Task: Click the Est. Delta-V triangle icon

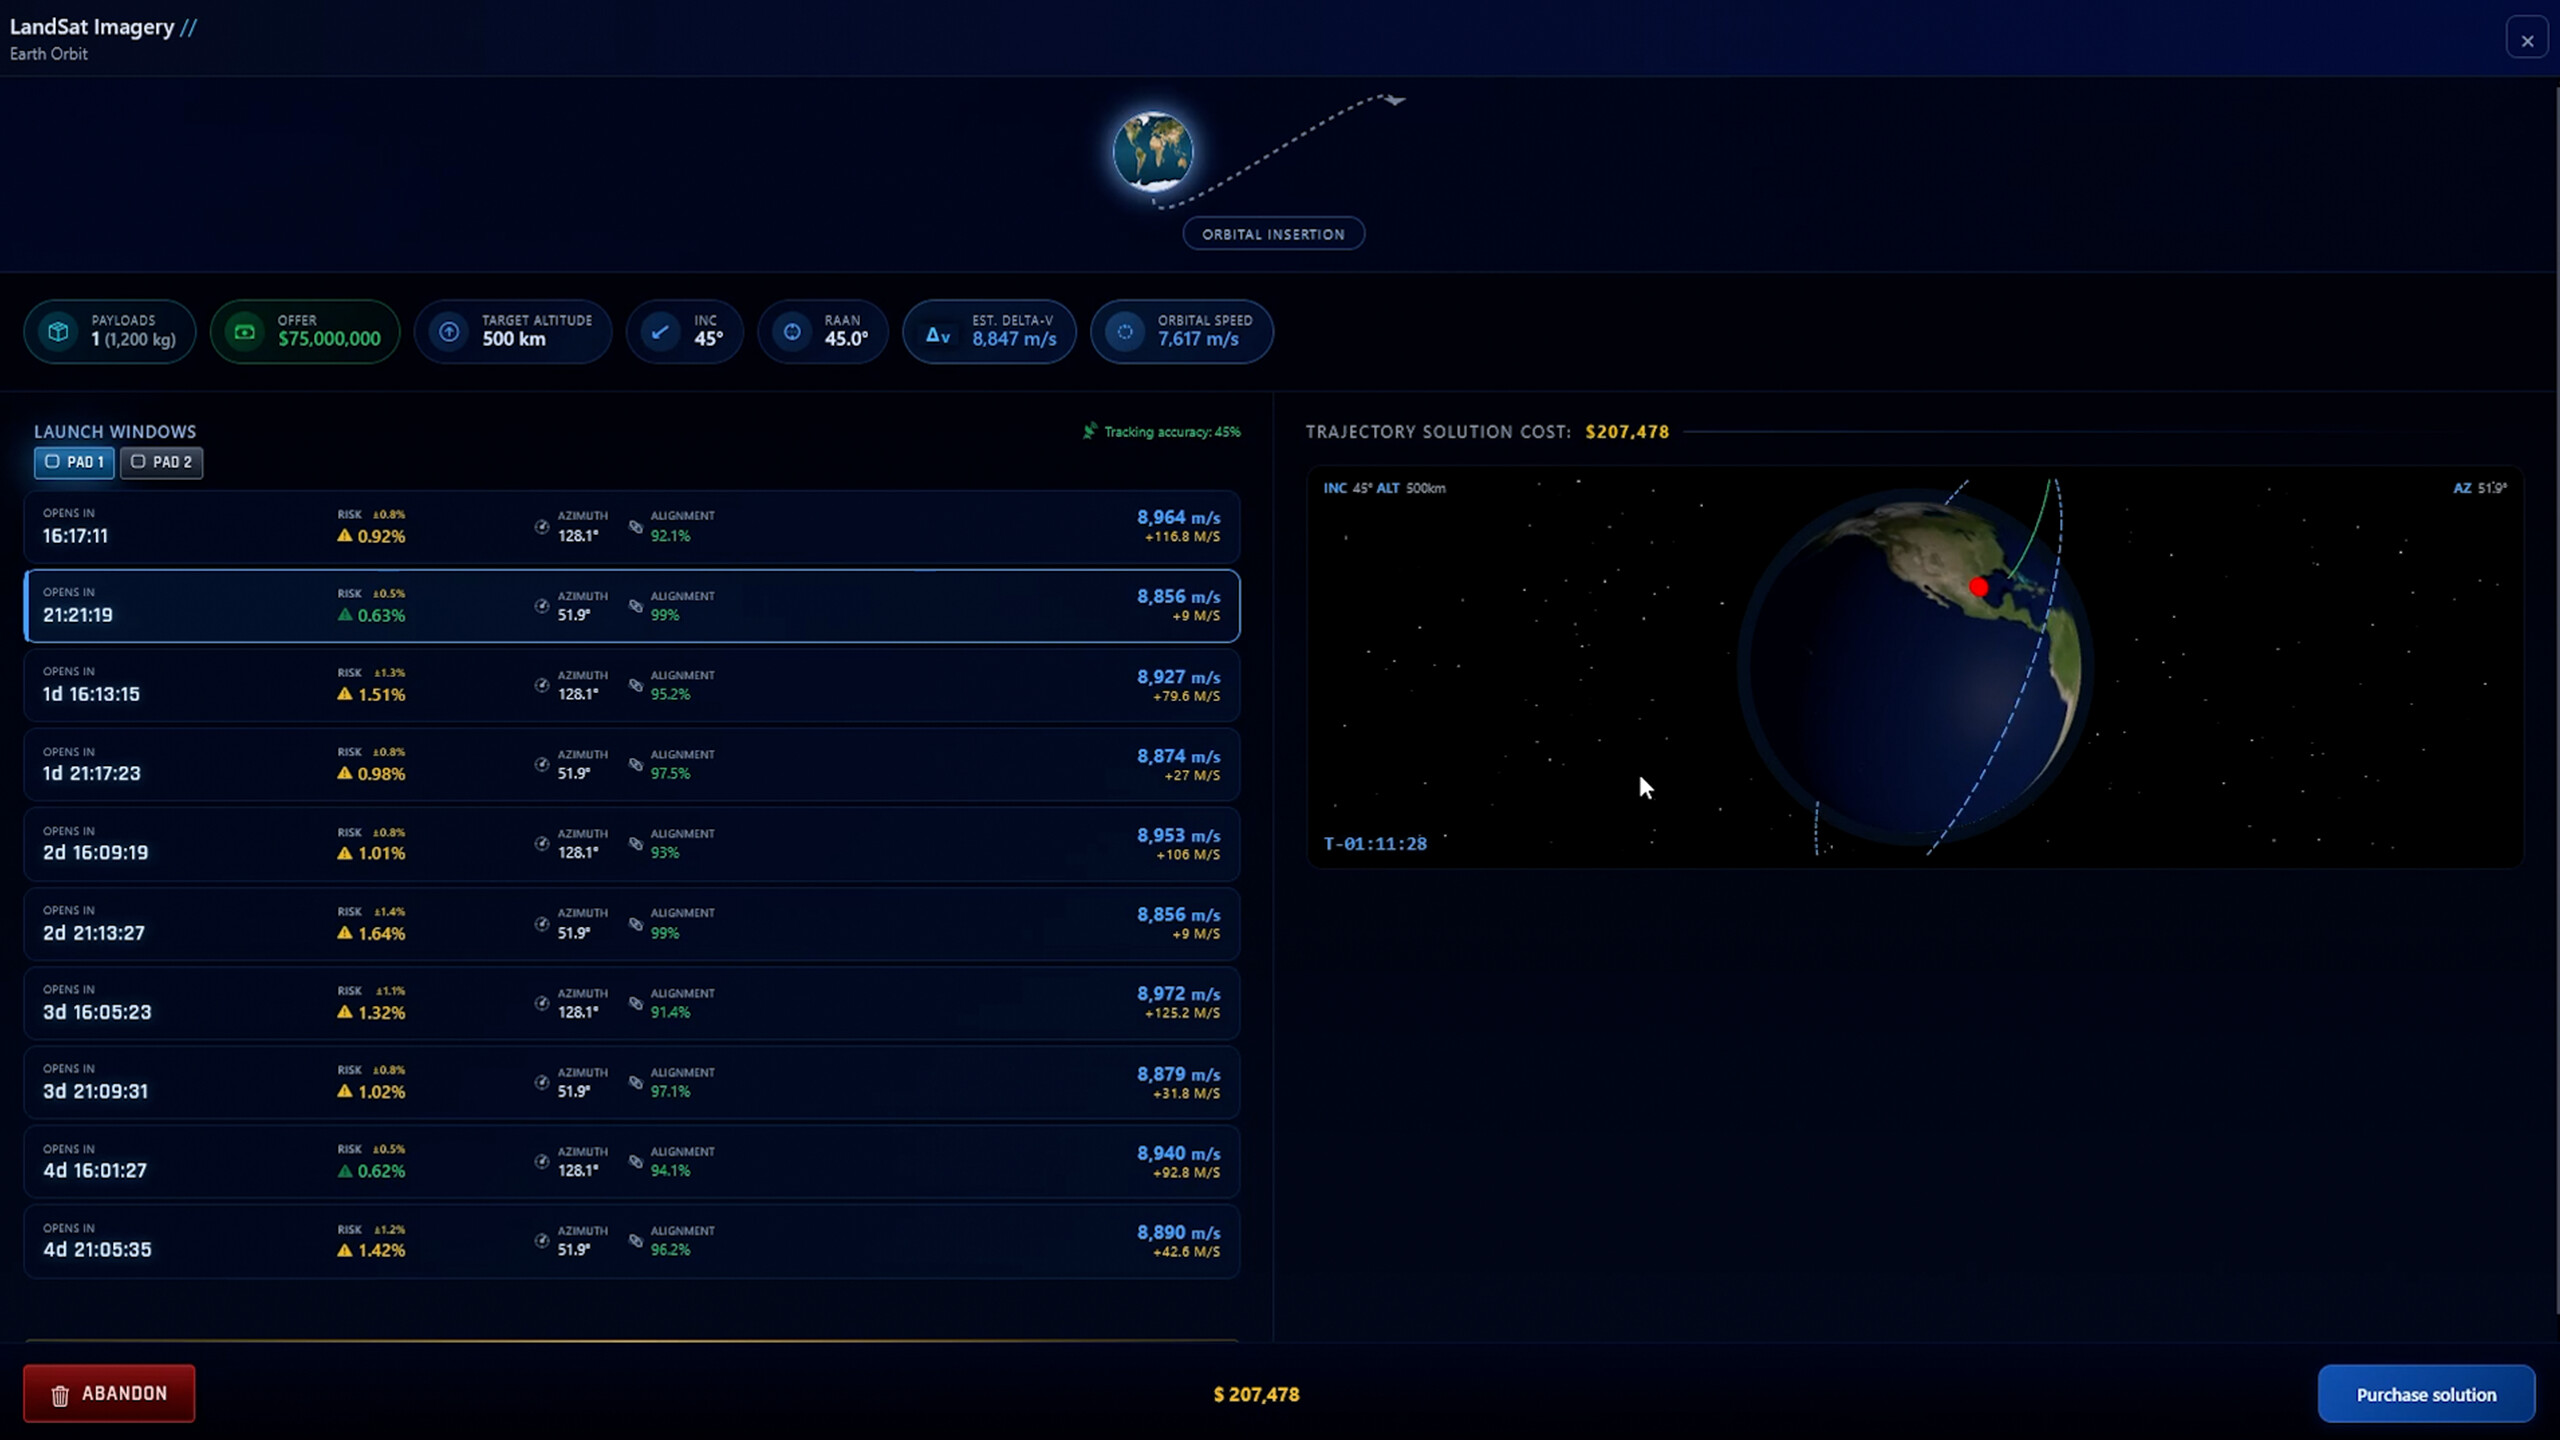Action: [x=937, y=335]
